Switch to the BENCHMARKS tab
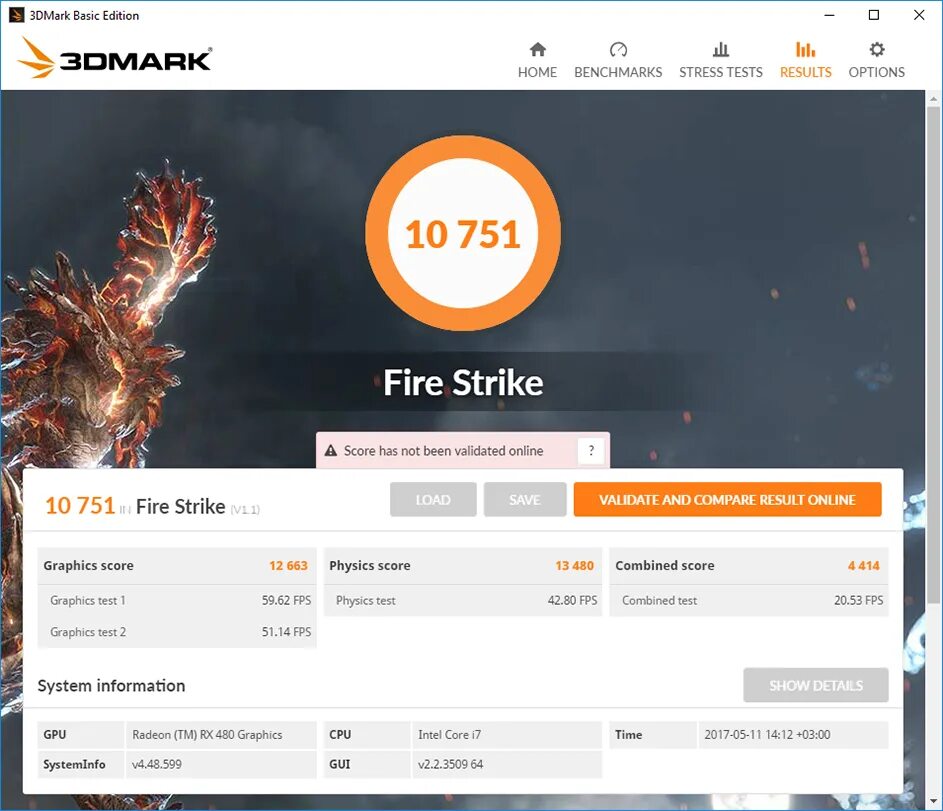The image size is (943, 811). point(618,60)
